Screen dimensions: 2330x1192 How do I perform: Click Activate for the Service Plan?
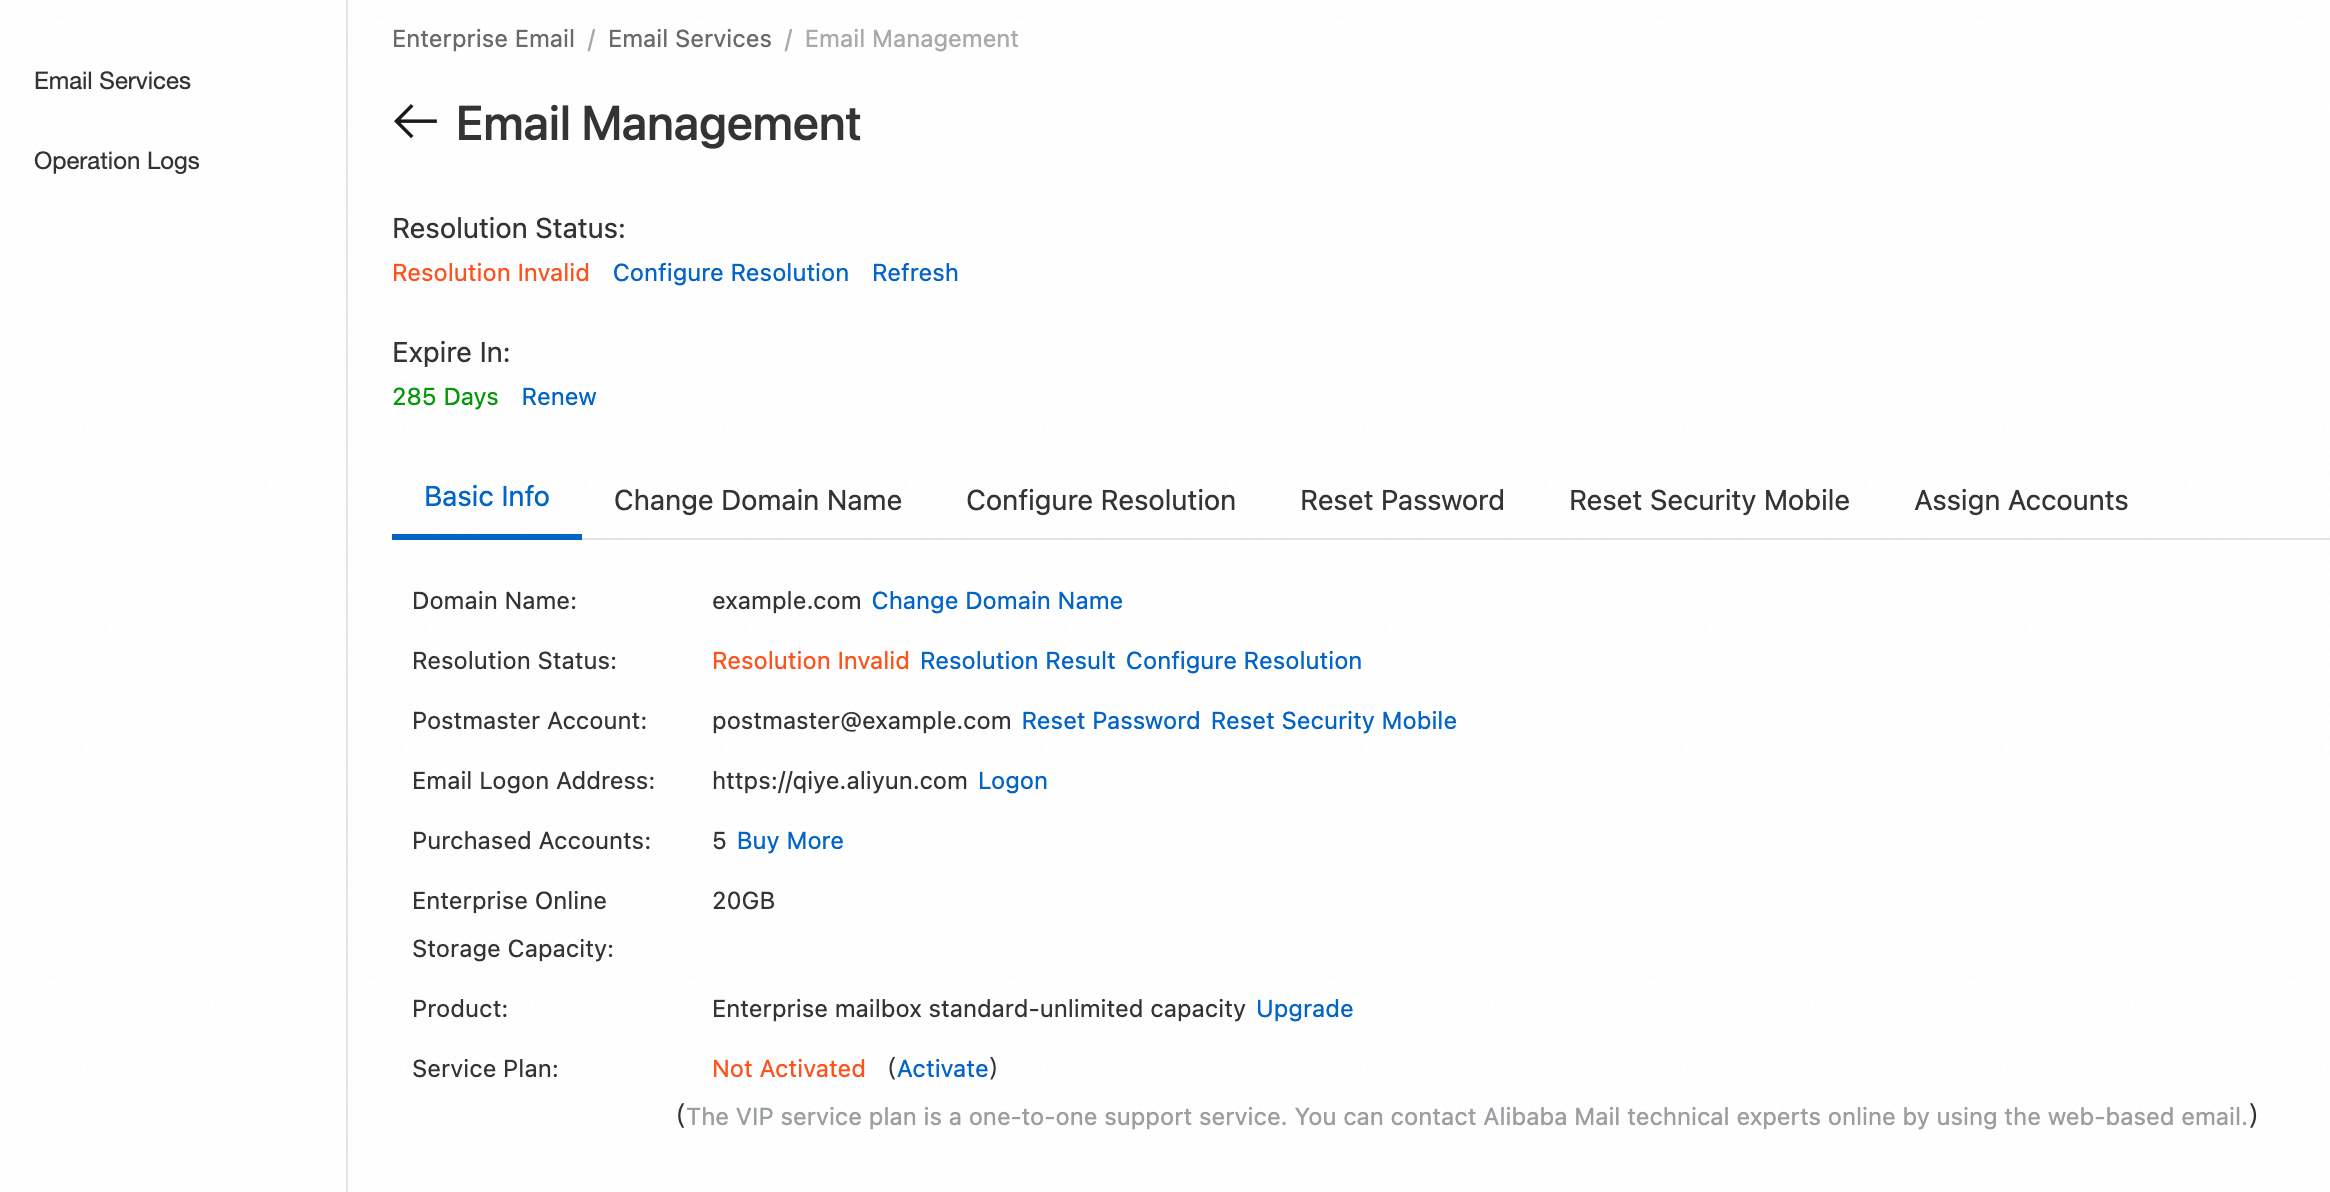[x=942, y=1069]
